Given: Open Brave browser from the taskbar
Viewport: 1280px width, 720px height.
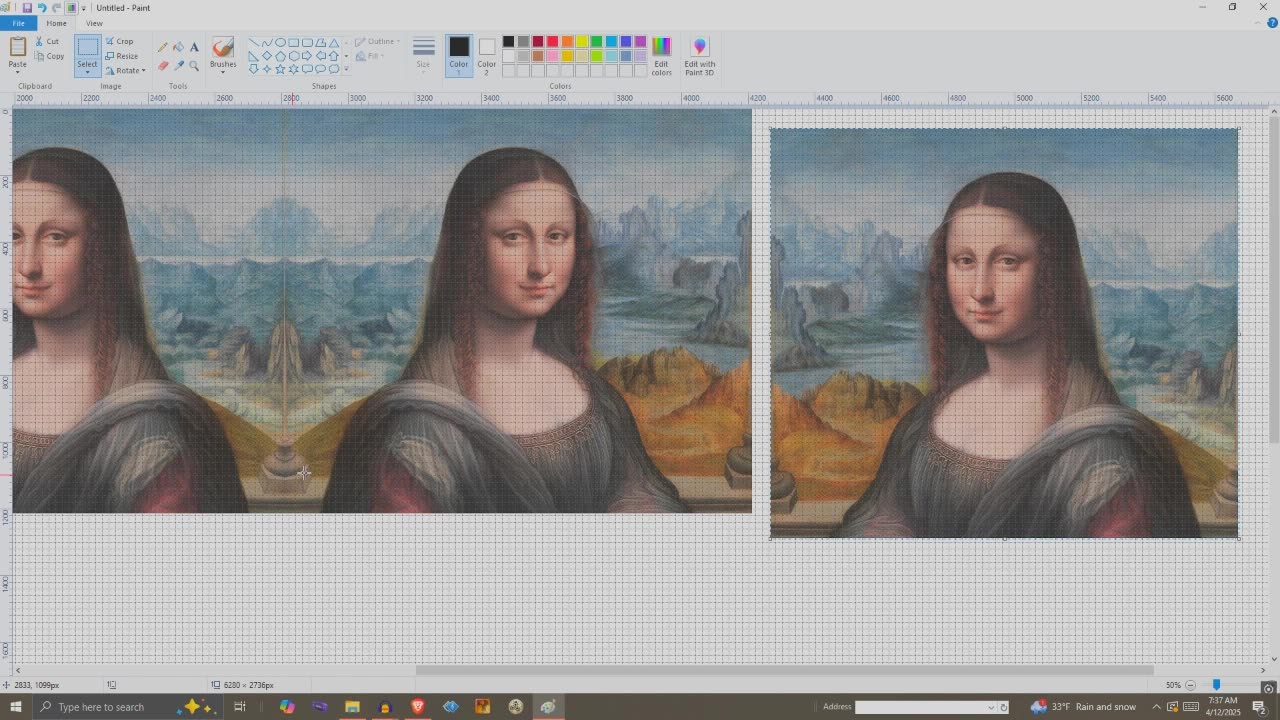Looking at the screenshot, I should pos(418,707).
